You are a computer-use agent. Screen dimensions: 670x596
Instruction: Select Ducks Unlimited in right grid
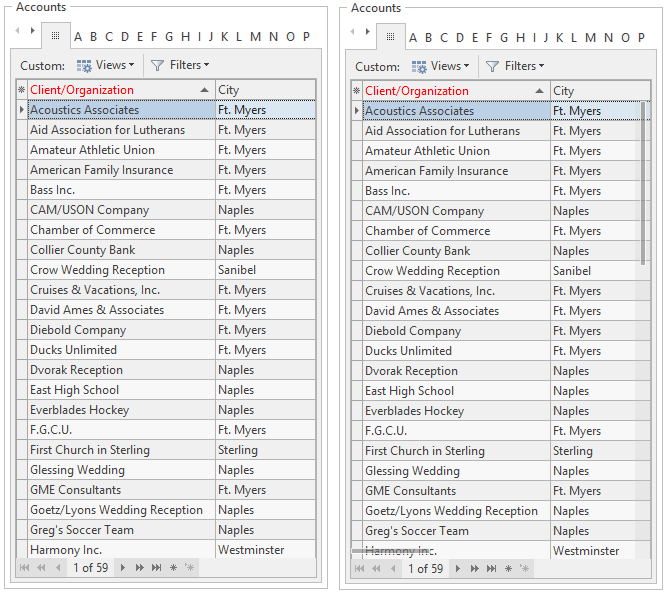click(x=501, y=351)
